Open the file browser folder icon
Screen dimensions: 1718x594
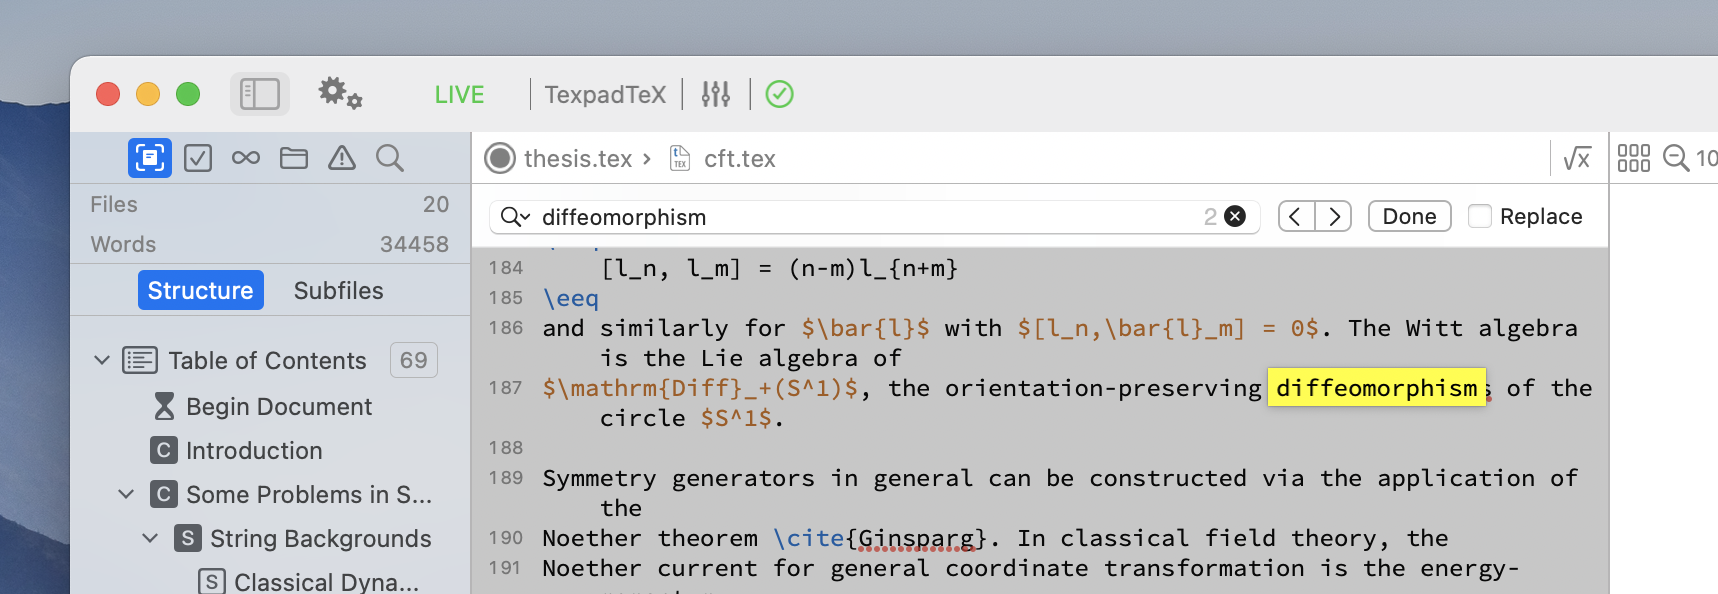294,158
